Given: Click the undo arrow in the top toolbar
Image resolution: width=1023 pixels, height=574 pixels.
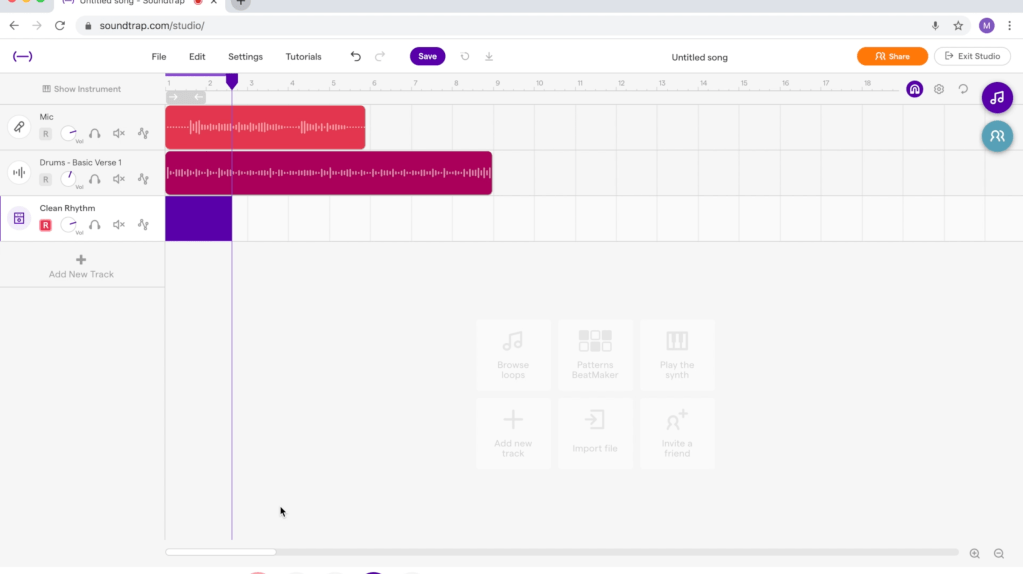Looking at the screenshot, I should point(355,57).
